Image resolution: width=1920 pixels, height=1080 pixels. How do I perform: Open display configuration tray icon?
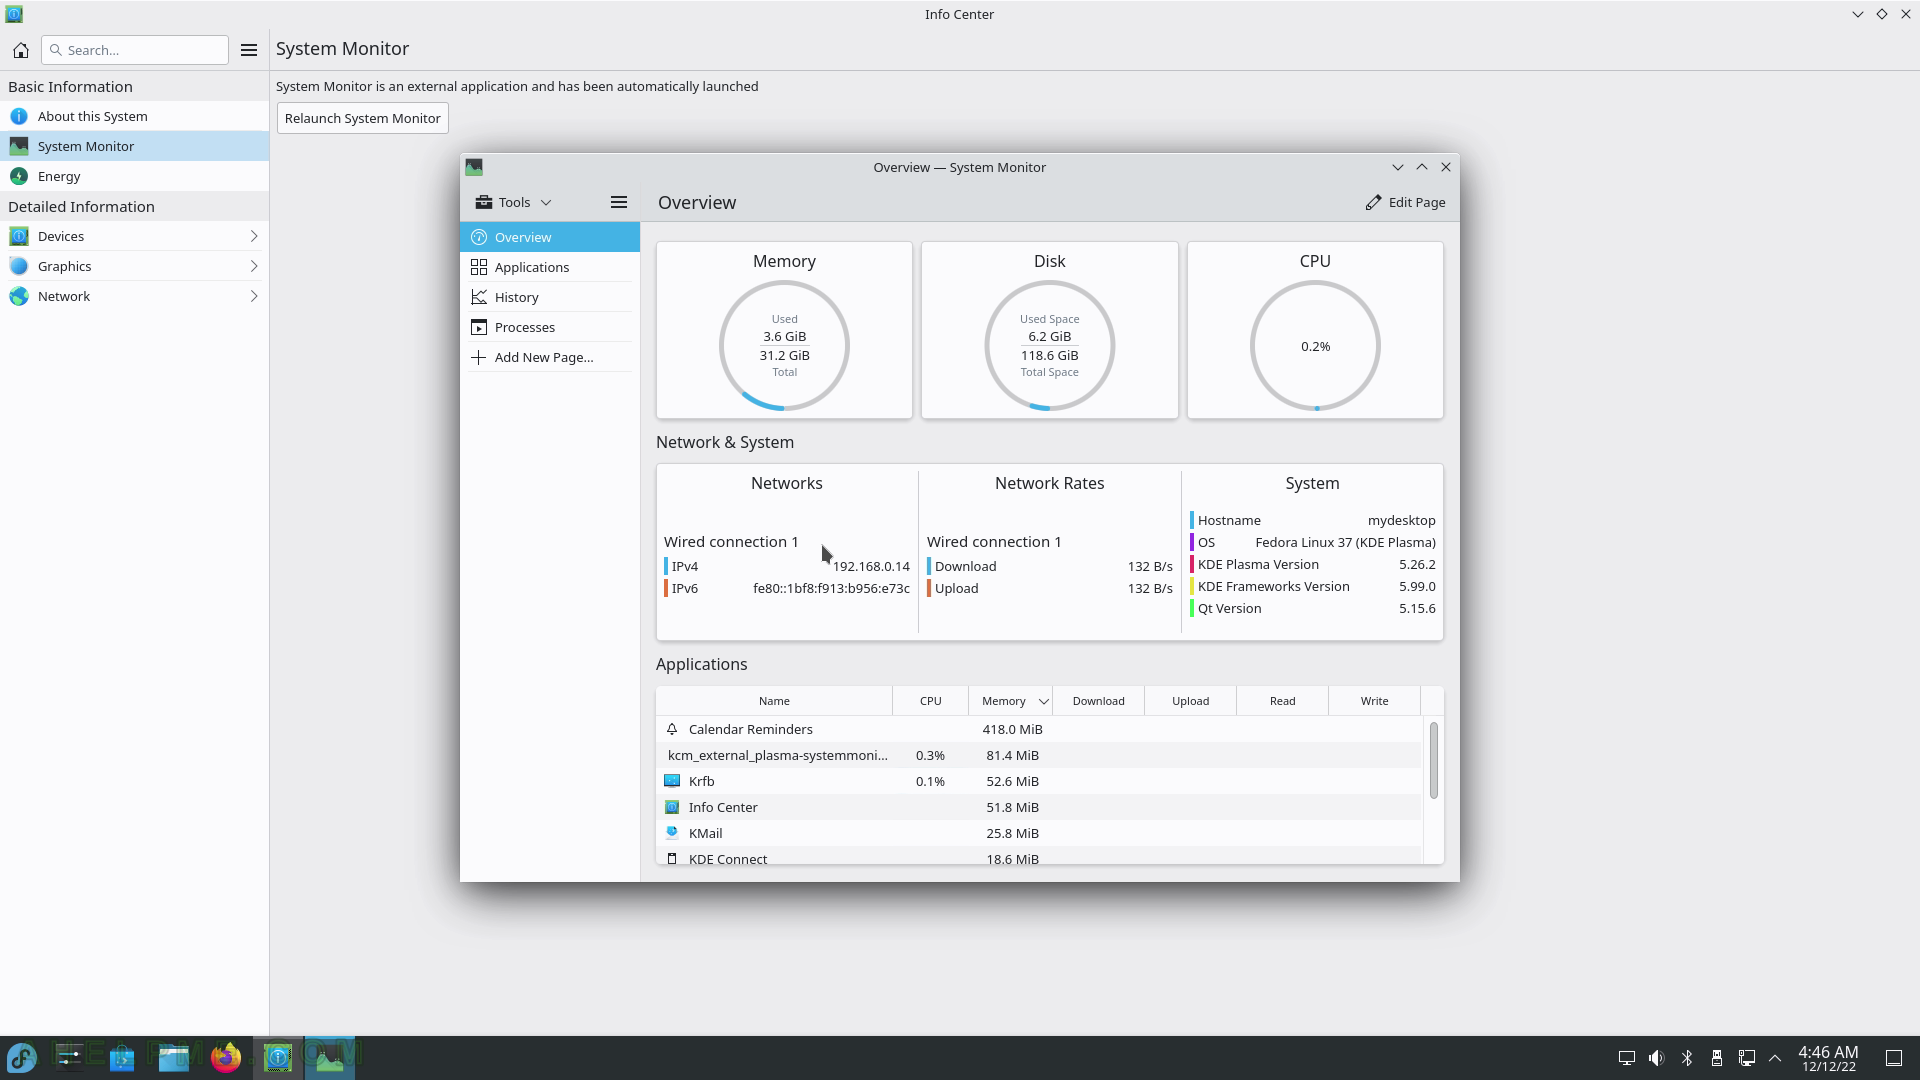pyautogui.click(x=1627, y=1058)
